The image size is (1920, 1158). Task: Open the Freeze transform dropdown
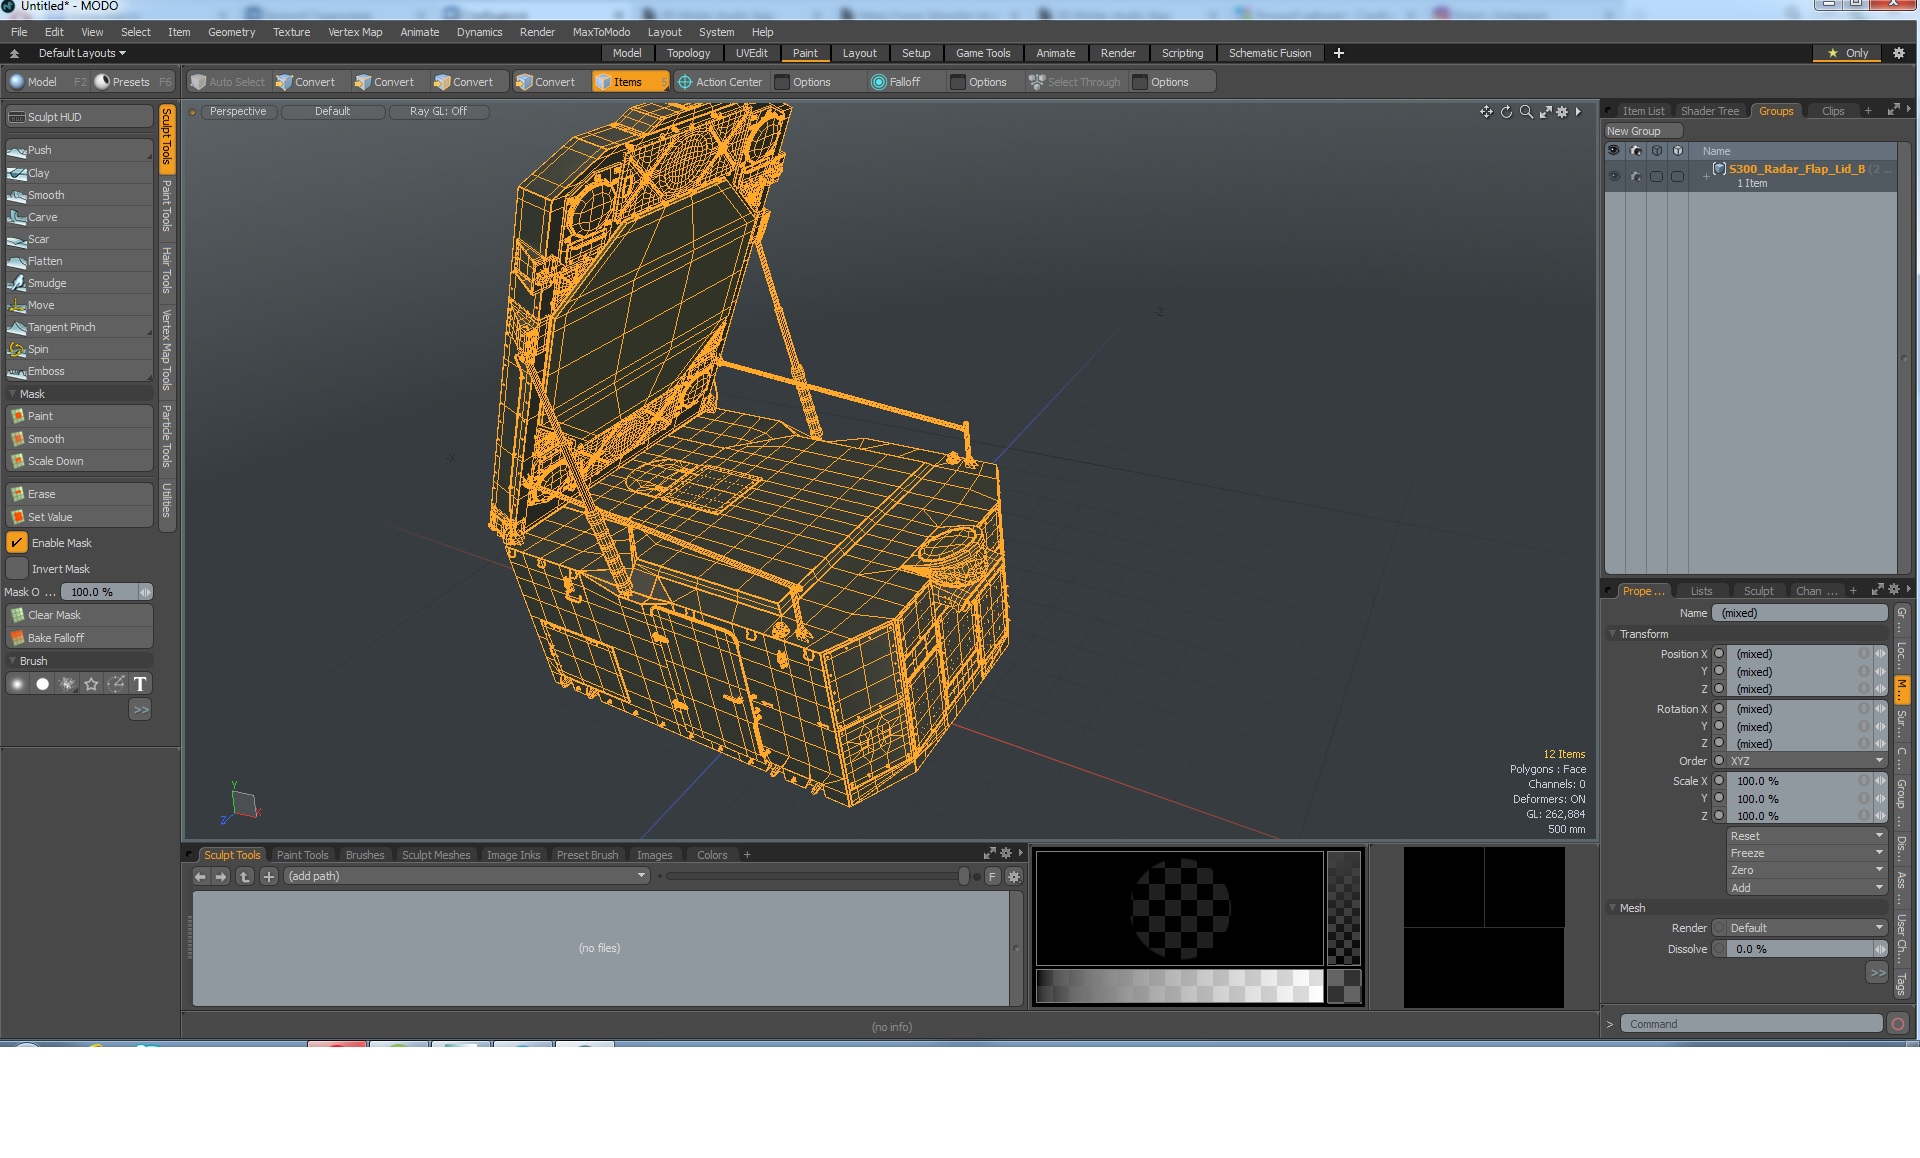(x=1807, y=853)
